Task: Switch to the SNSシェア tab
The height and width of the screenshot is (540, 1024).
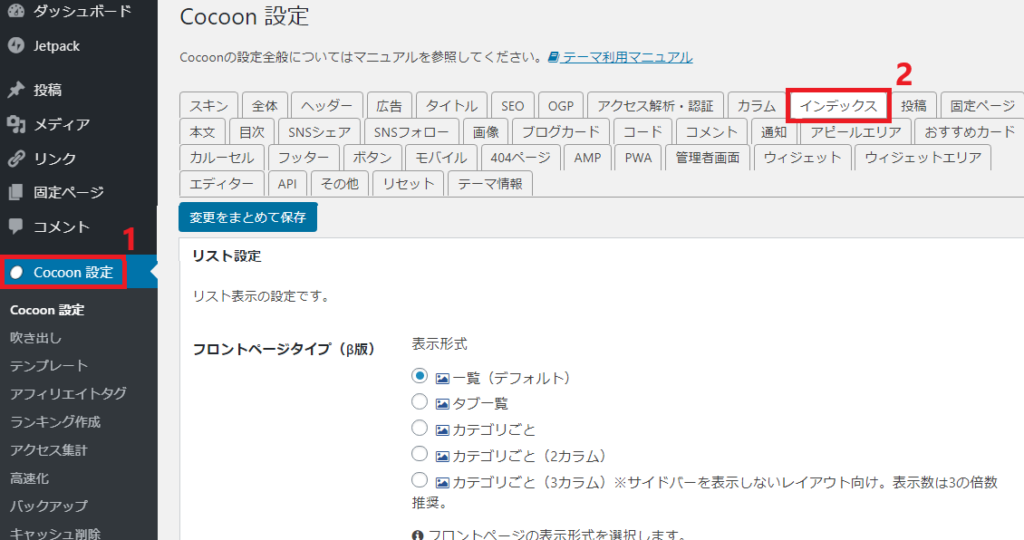Action: tap(319, 132)
